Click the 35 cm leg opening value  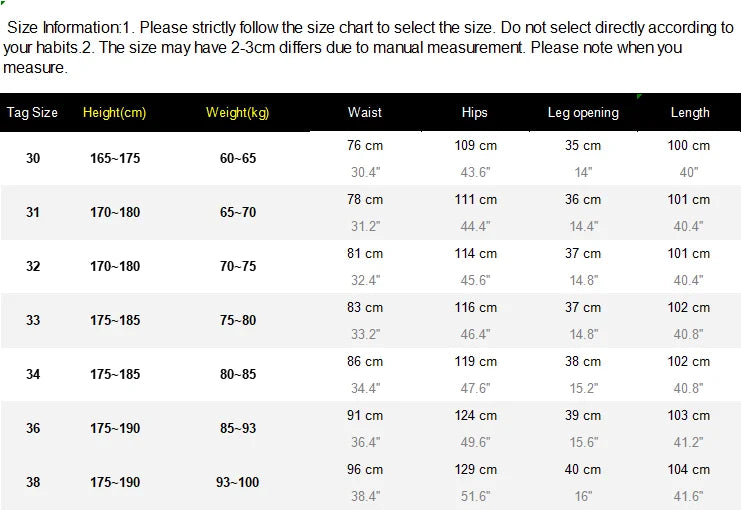click(583, 145)
